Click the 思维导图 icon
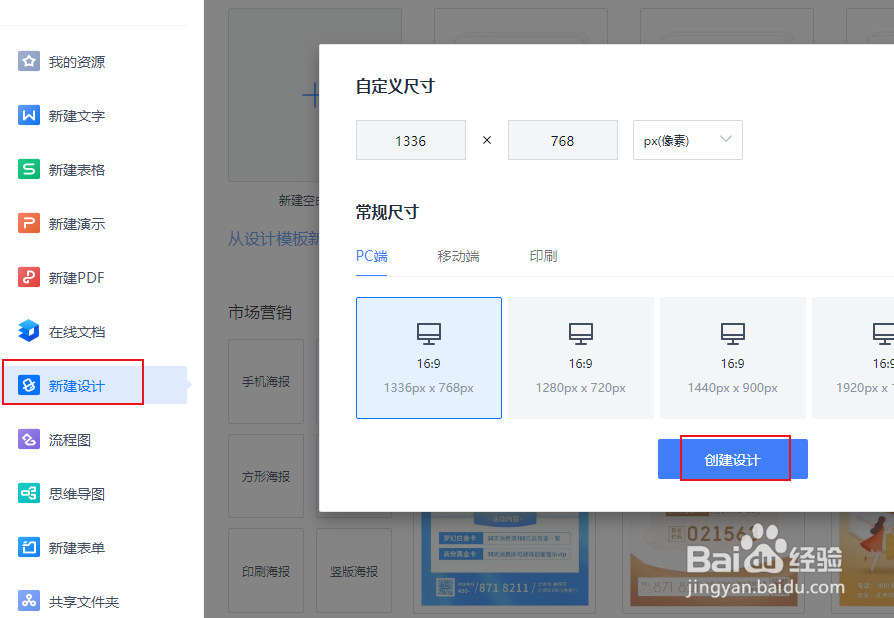Screen dimensions: 894x618 tap(29, 493)
